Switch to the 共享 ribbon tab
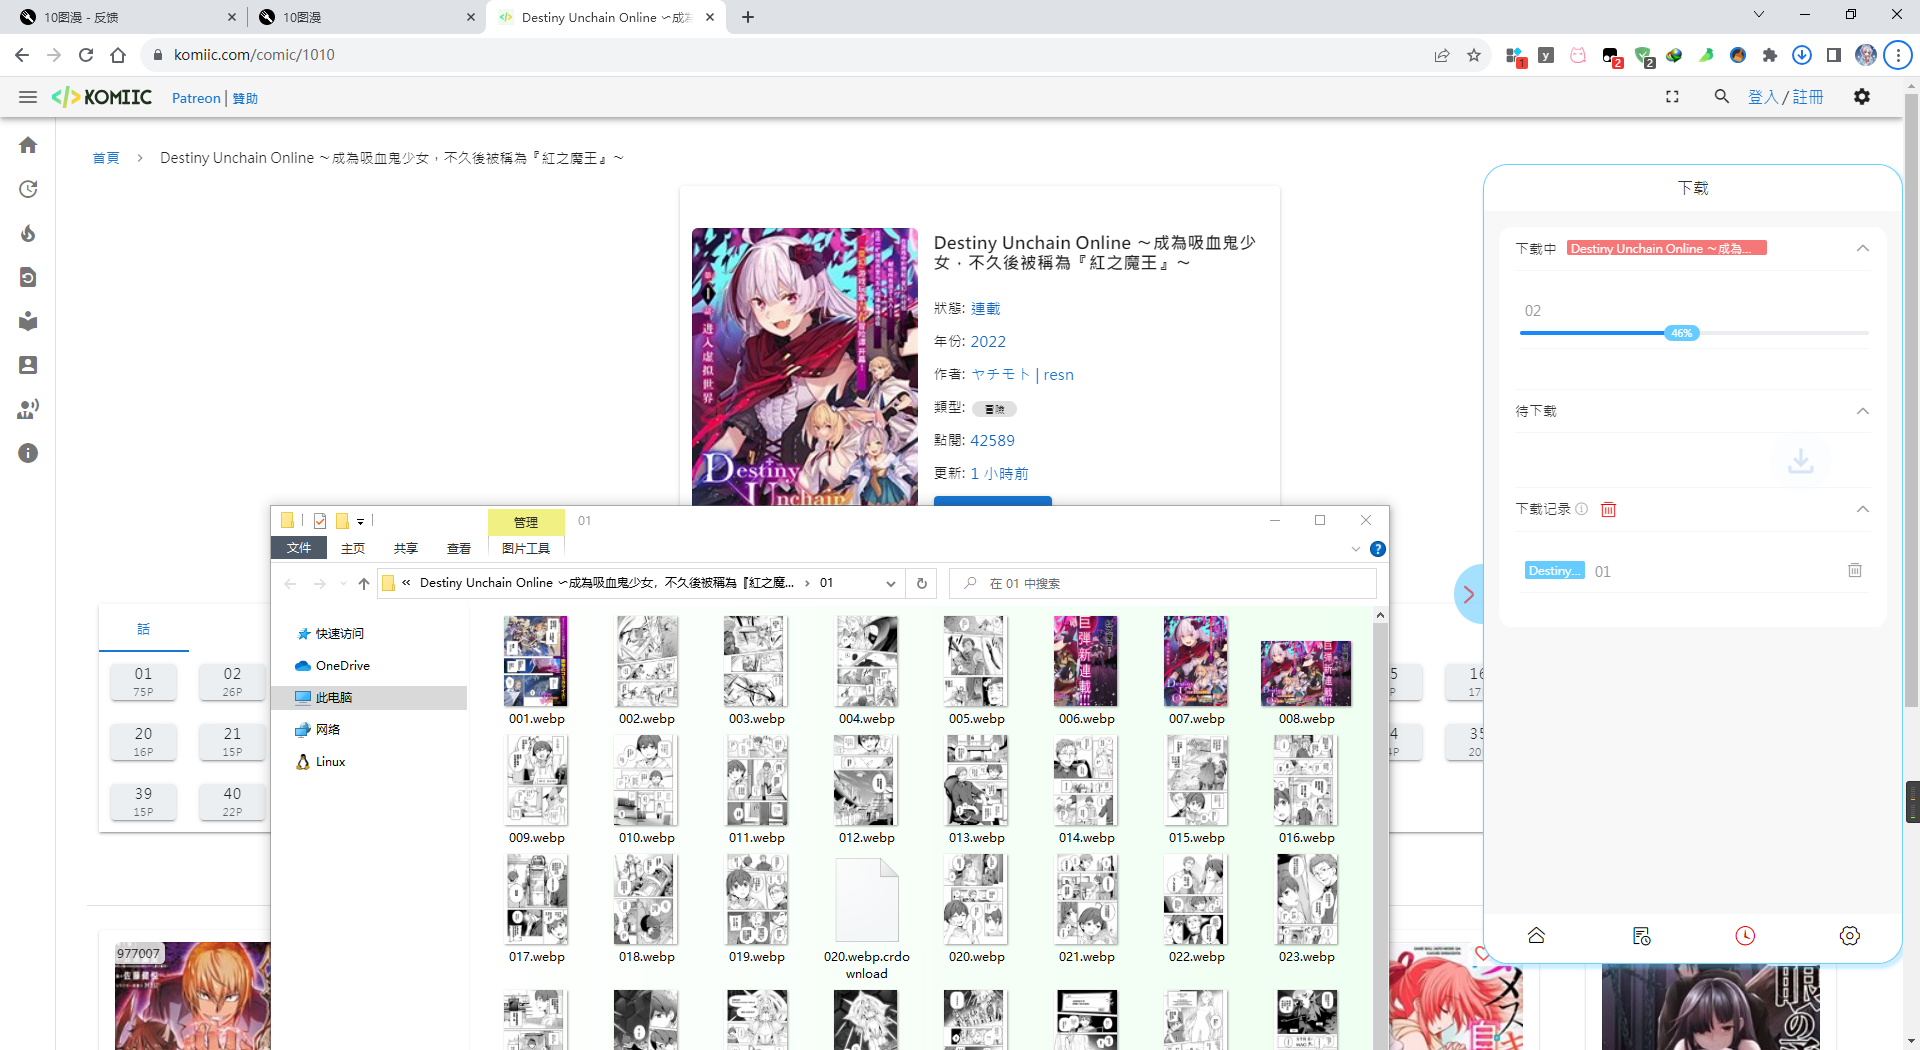This screenshot has width=1920, height=1050. pyautogui.click(x=406, y=548)
